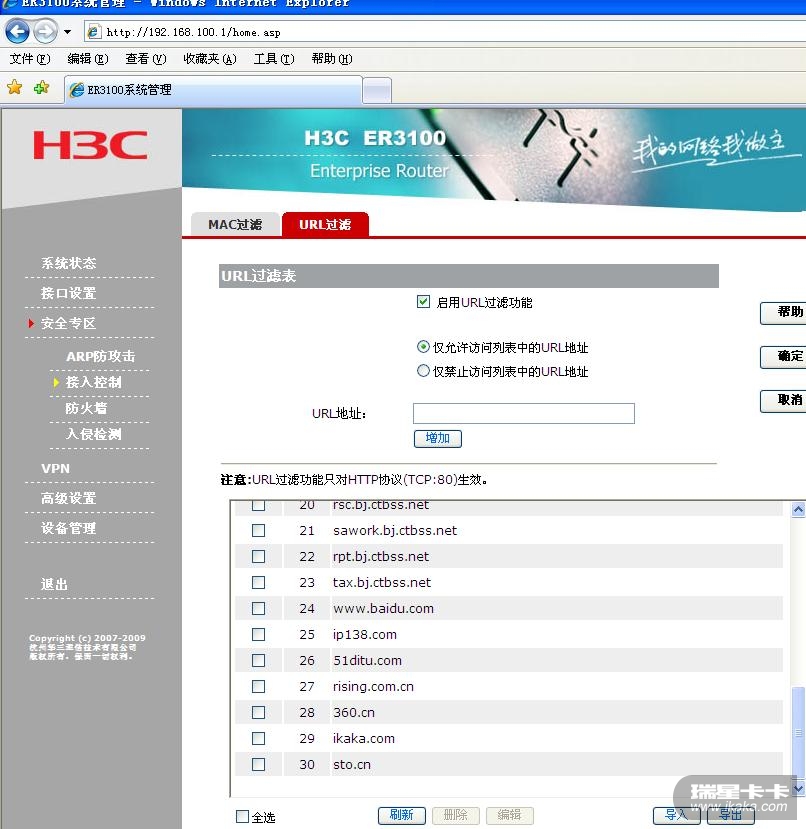This screenshot has height=829, width=806.
Task: Open the recent pages dropdown arrow
Action: pos(67,32)
